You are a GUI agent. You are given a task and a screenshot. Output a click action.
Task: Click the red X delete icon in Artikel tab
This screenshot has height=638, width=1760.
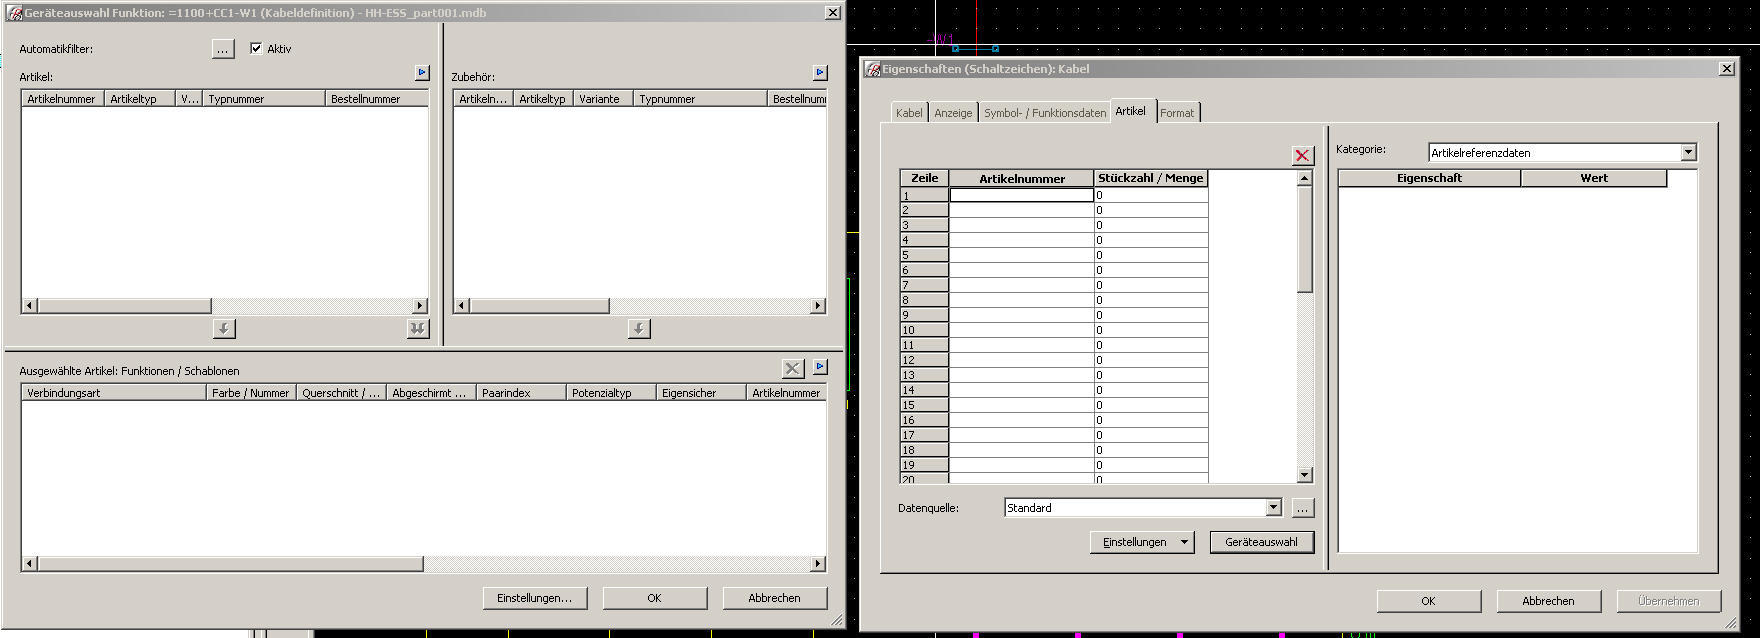(x=1302, y=155)
